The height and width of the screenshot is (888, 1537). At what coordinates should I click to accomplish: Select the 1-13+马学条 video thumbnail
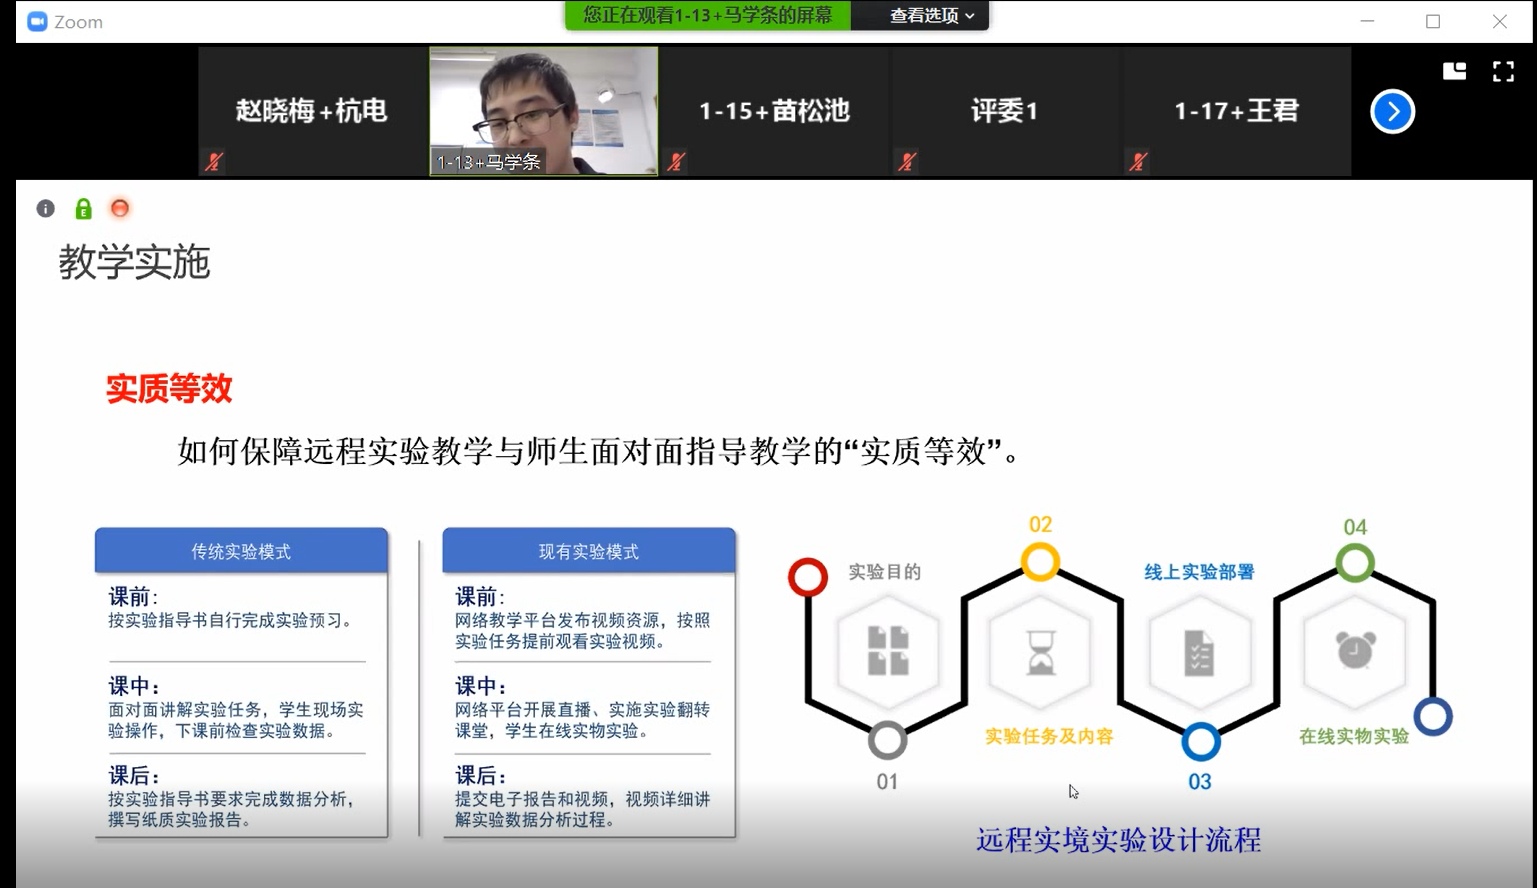[544, 111]
